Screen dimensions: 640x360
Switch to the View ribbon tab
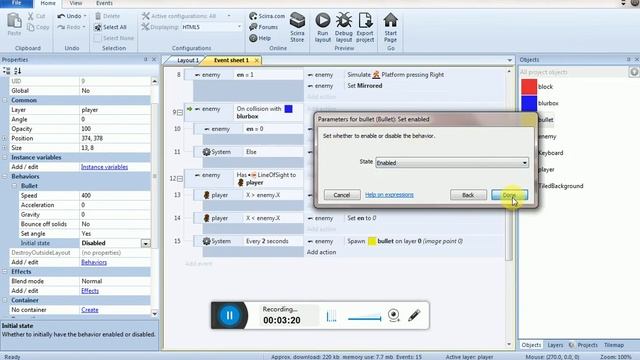point(76,3)
